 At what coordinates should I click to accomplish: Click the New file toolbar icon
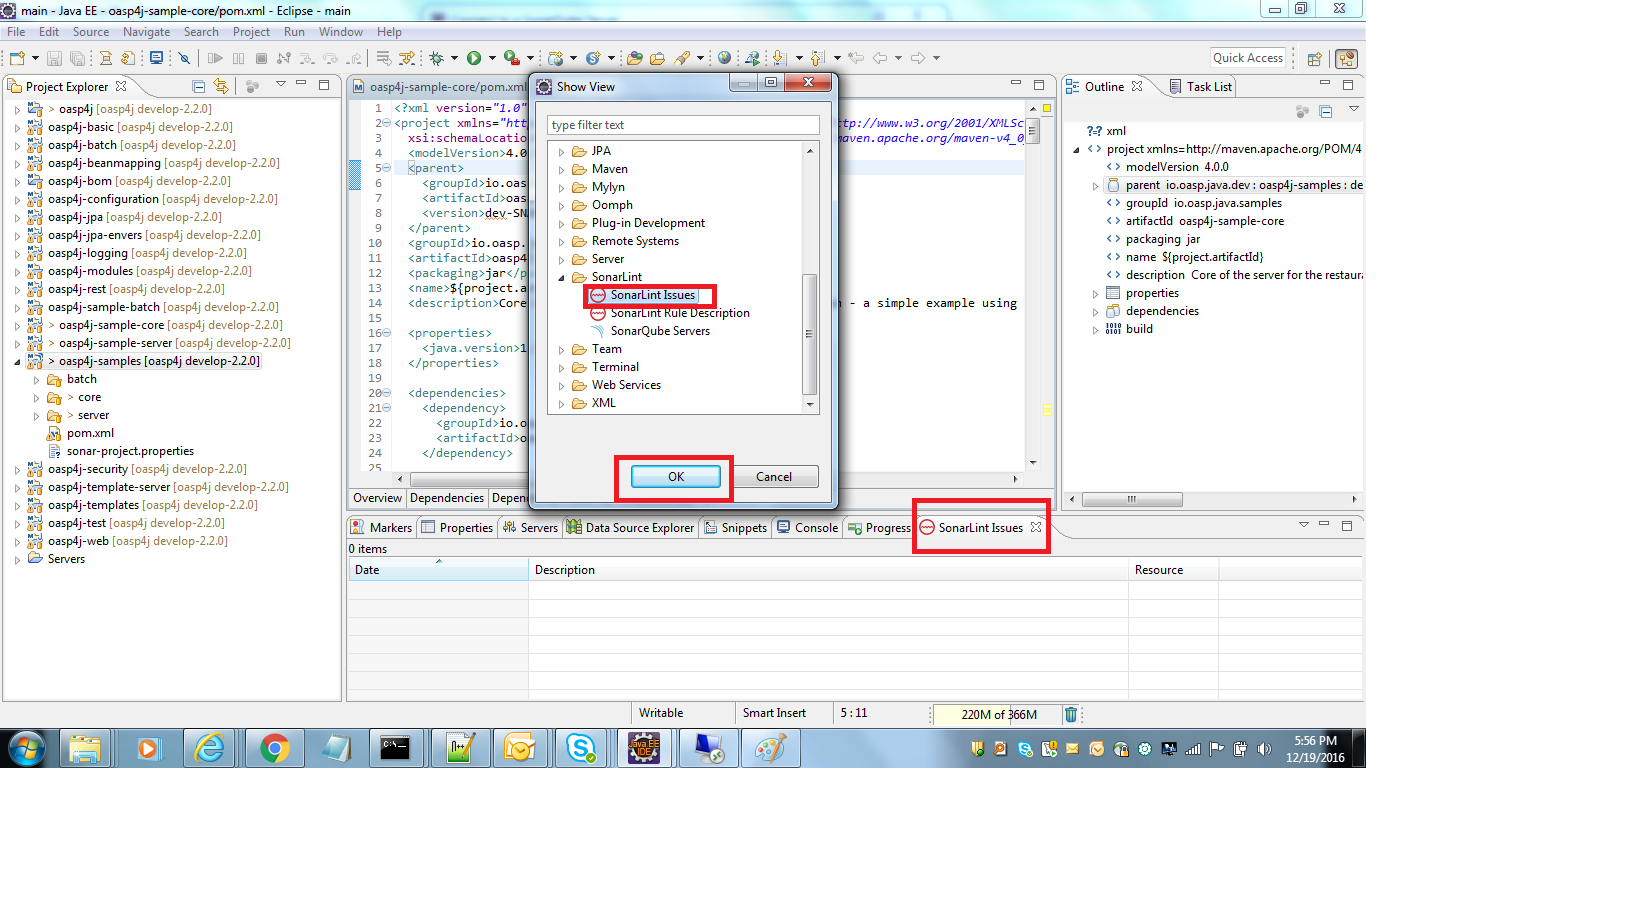(x=17, y=58)
